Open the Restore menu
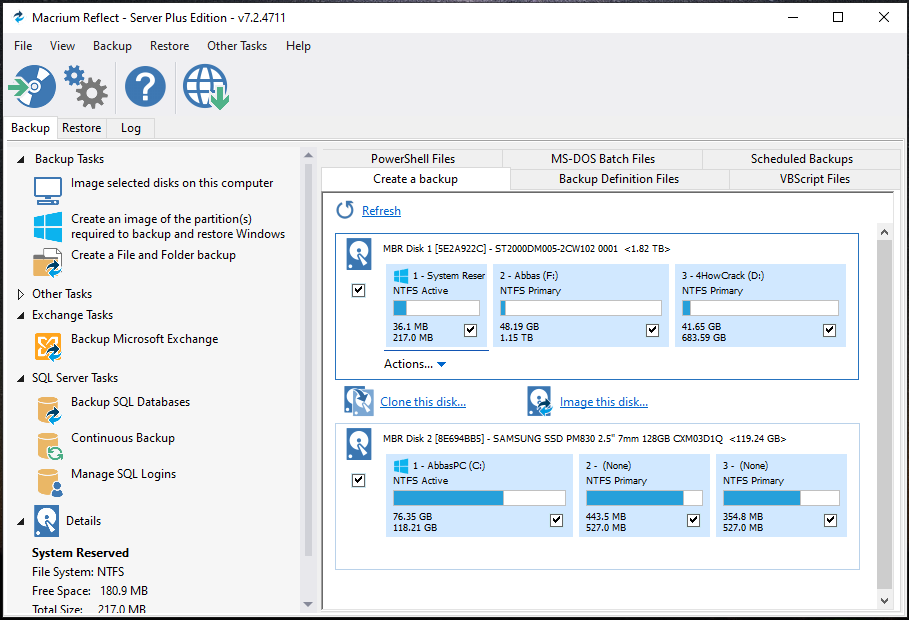Image resolution: width=909 pixels, height=620 pixels. [169, 46]
